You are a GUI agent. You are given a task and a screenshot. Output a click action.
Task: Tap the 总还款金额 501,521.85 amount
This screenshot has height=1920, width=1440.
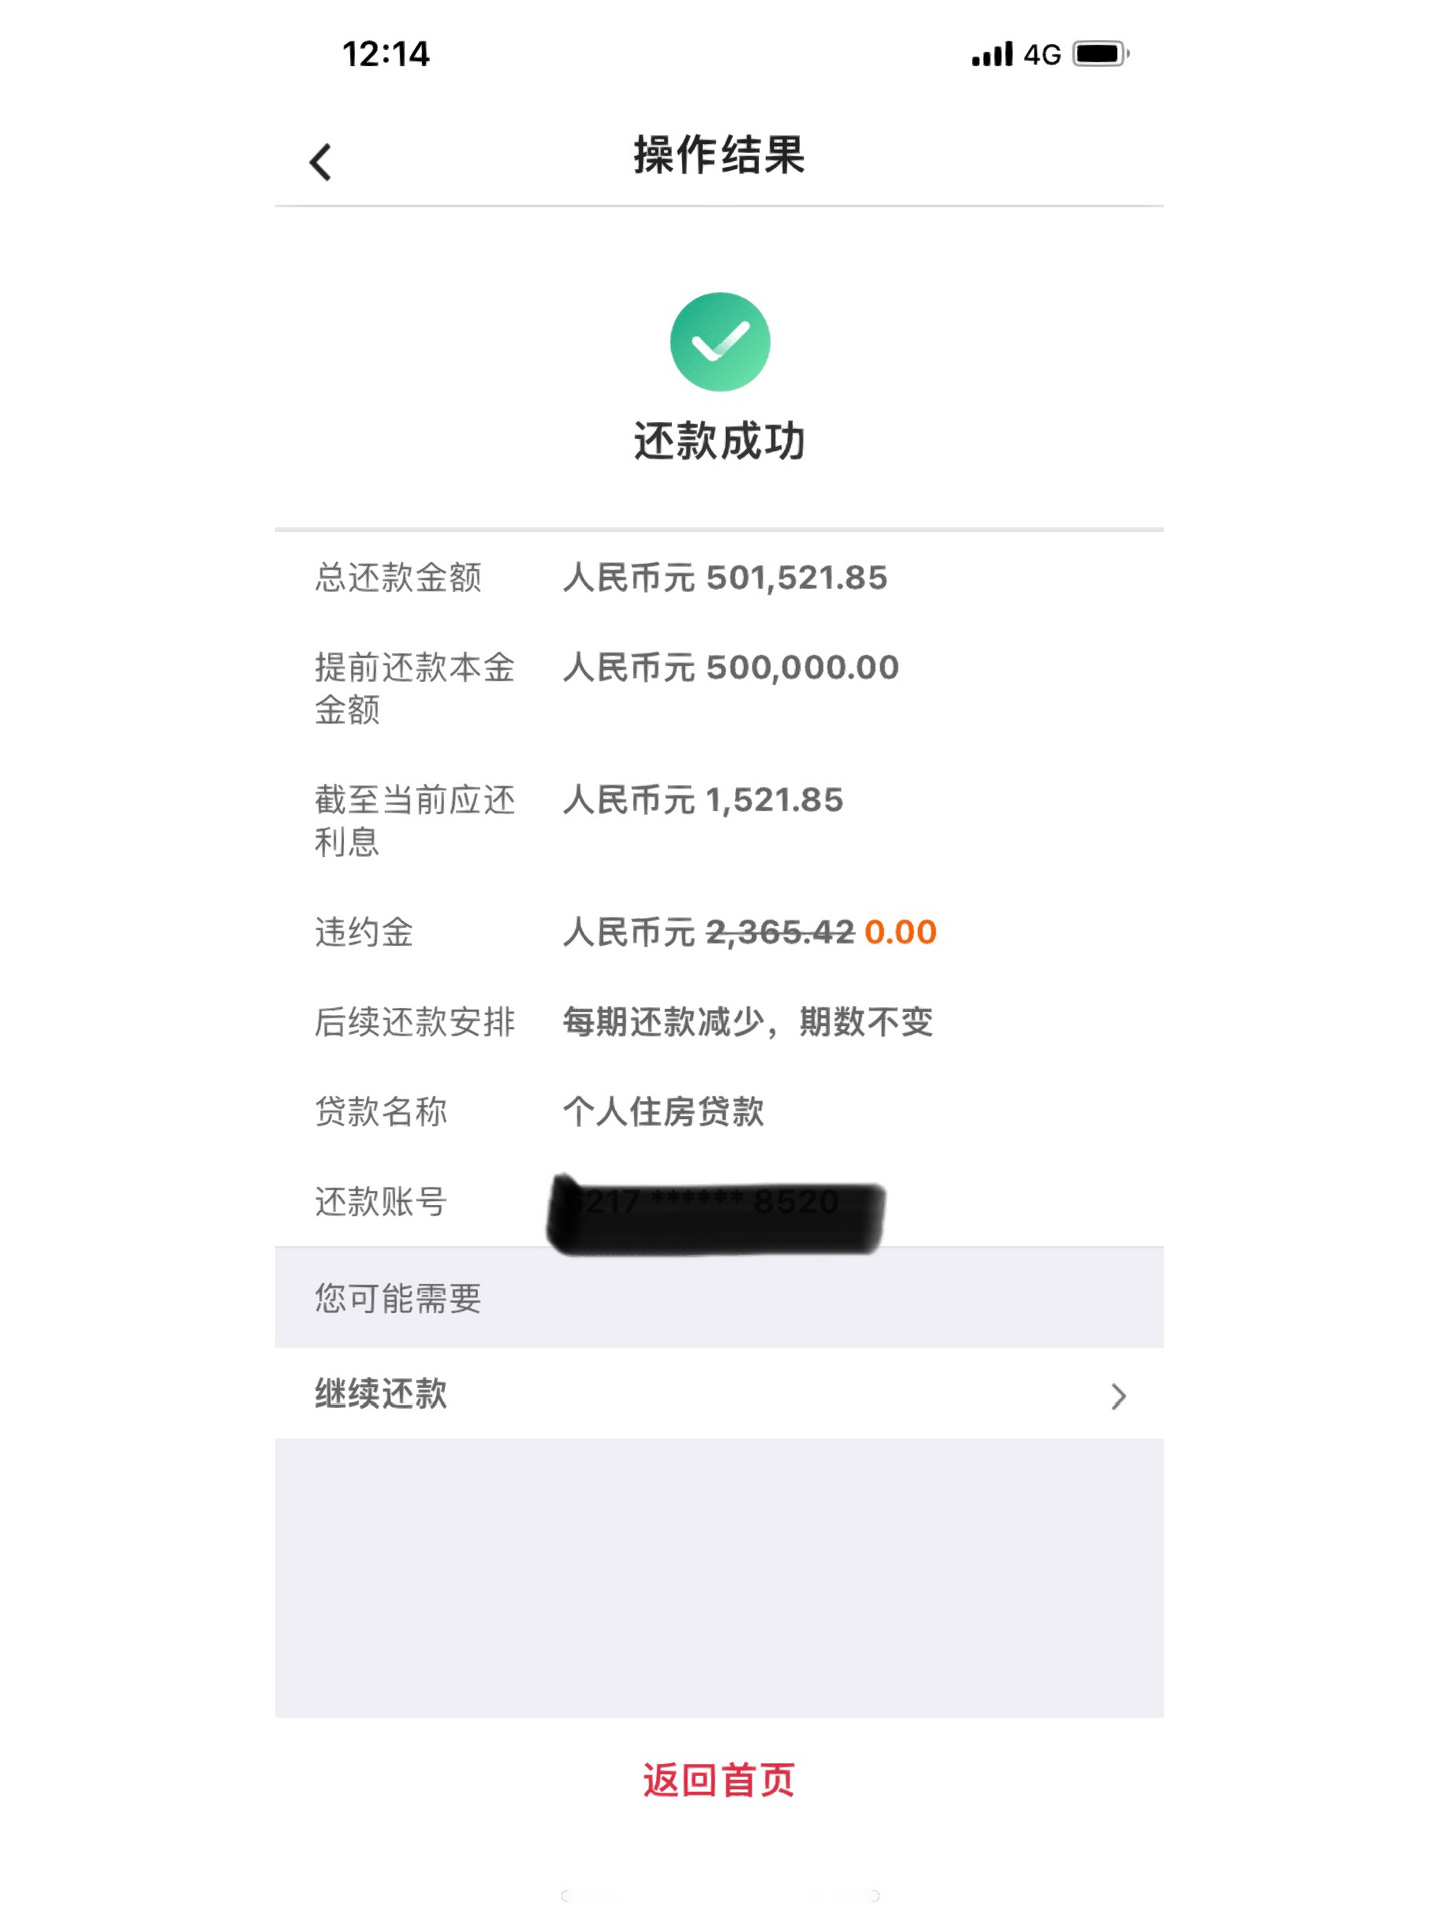(724, 577)
